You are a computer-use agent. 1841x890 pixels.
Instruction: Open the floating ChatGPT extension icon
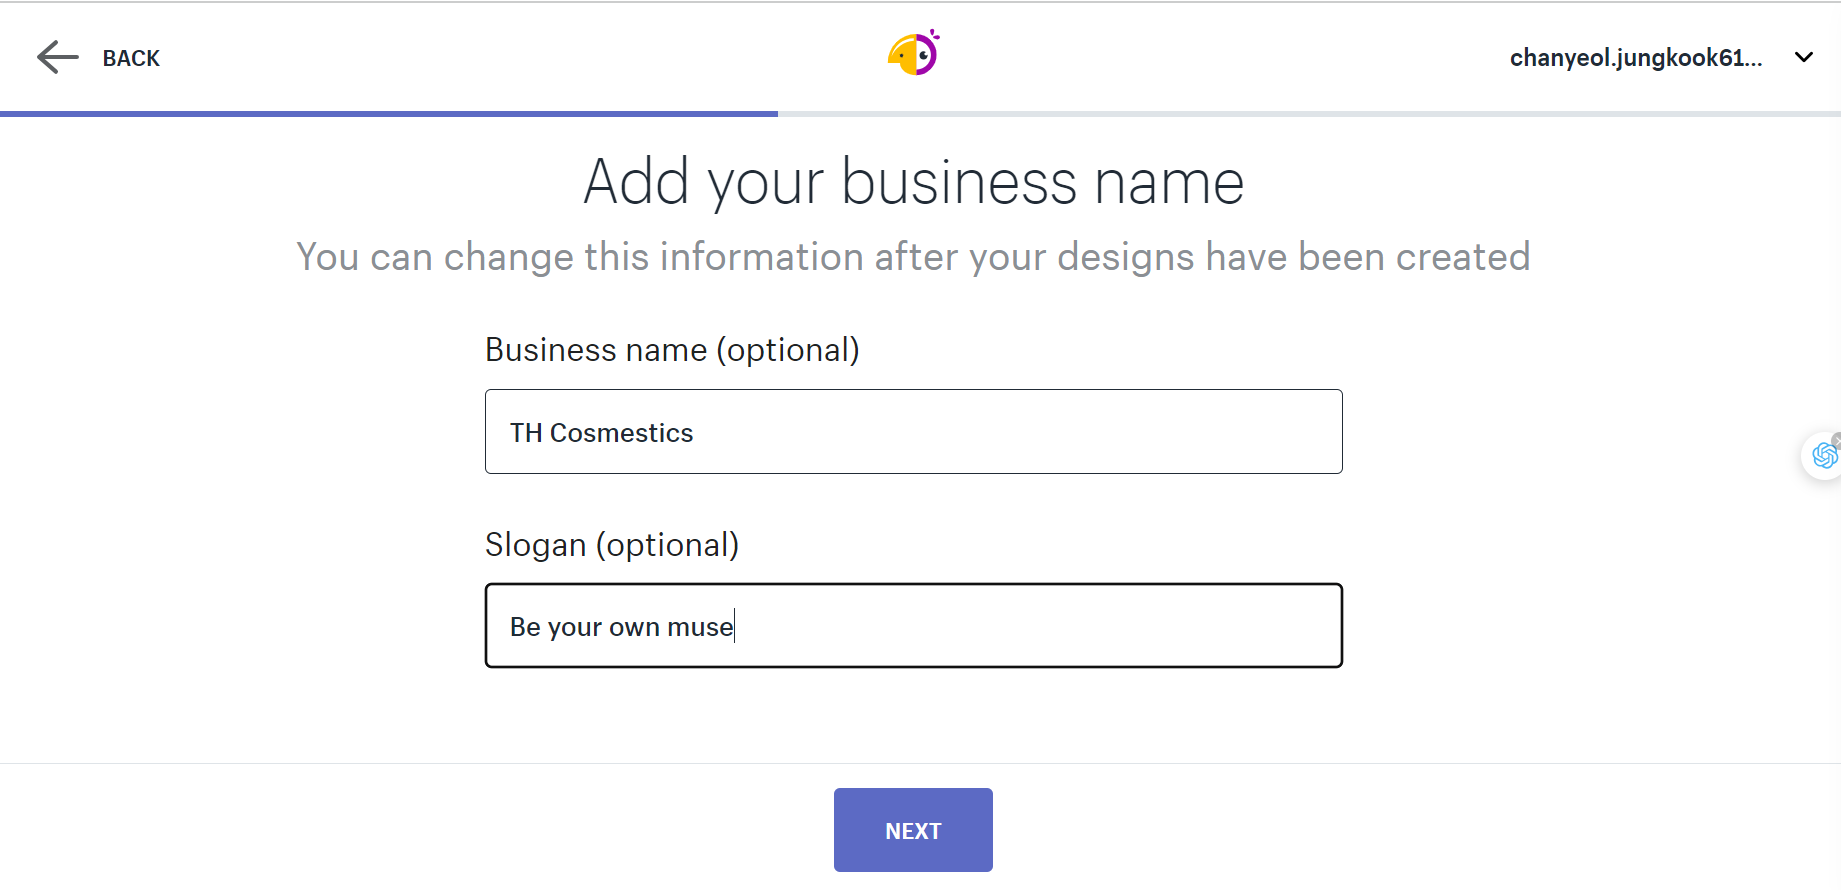pos(1824,456)
